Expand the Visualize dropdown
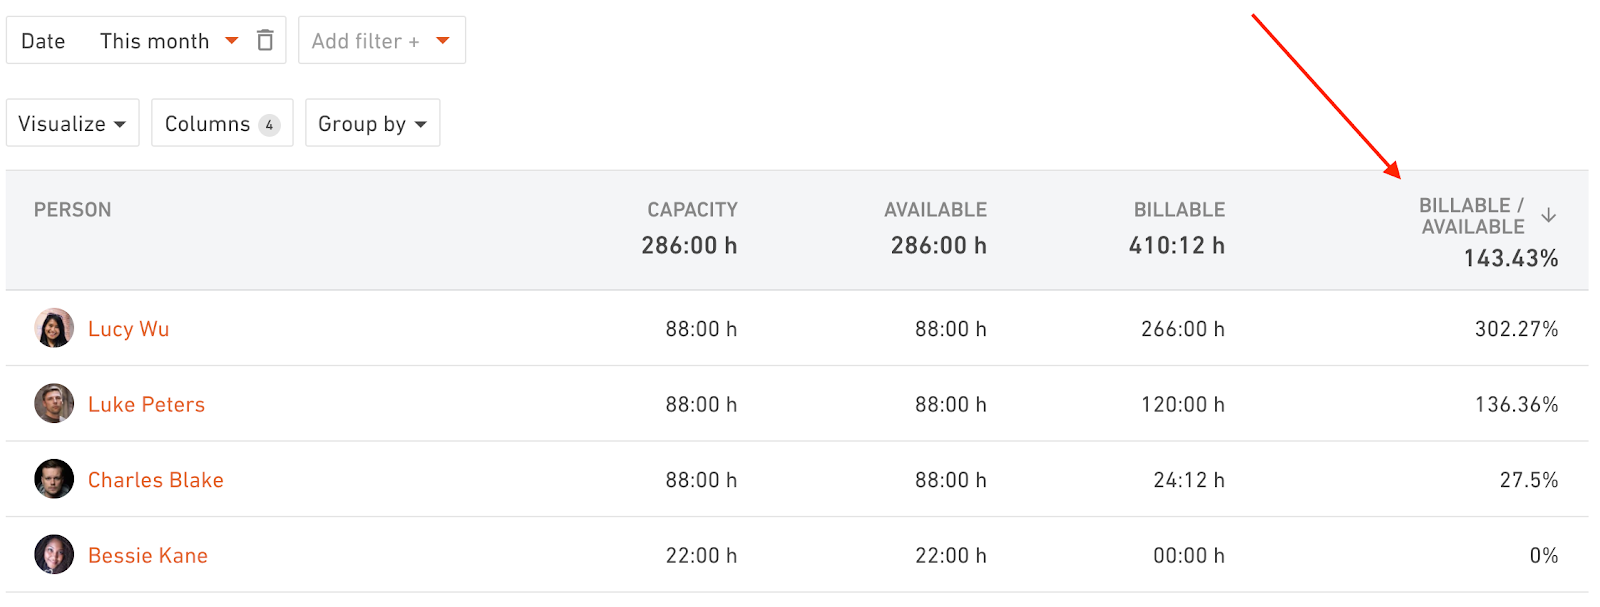Image resolution: width=1600 pixels, height=607 pixels. [73, 123]
